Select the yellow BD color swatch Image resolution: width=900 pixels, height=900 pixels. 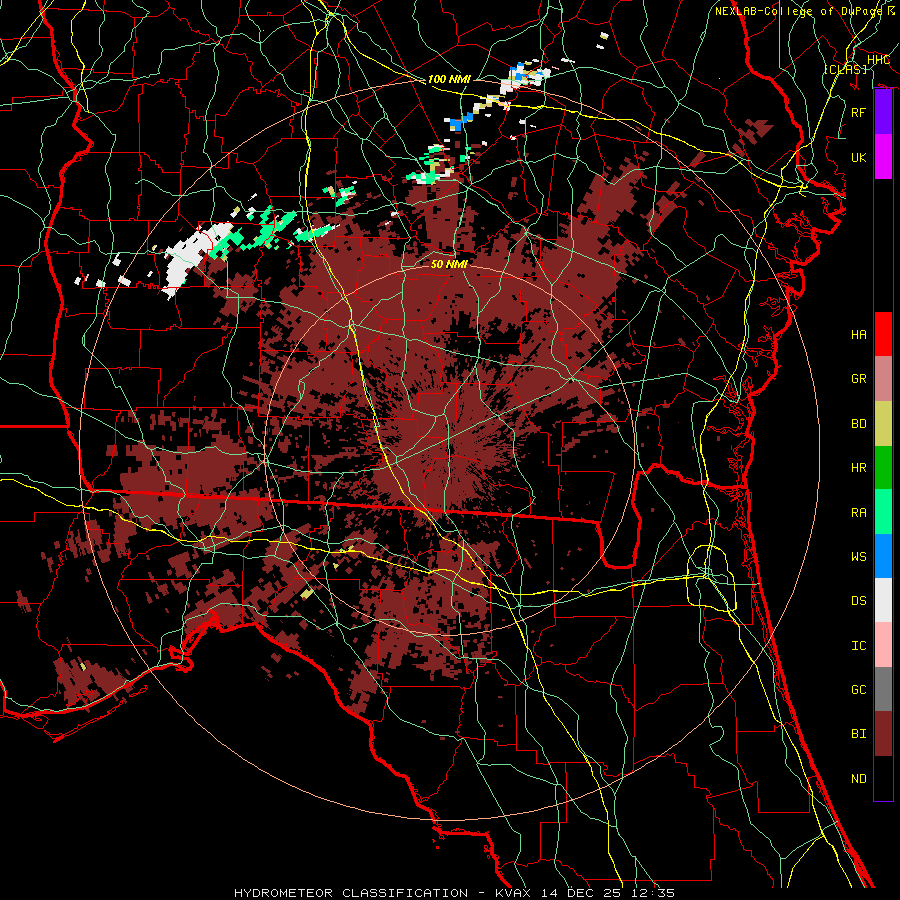point(883,423)
